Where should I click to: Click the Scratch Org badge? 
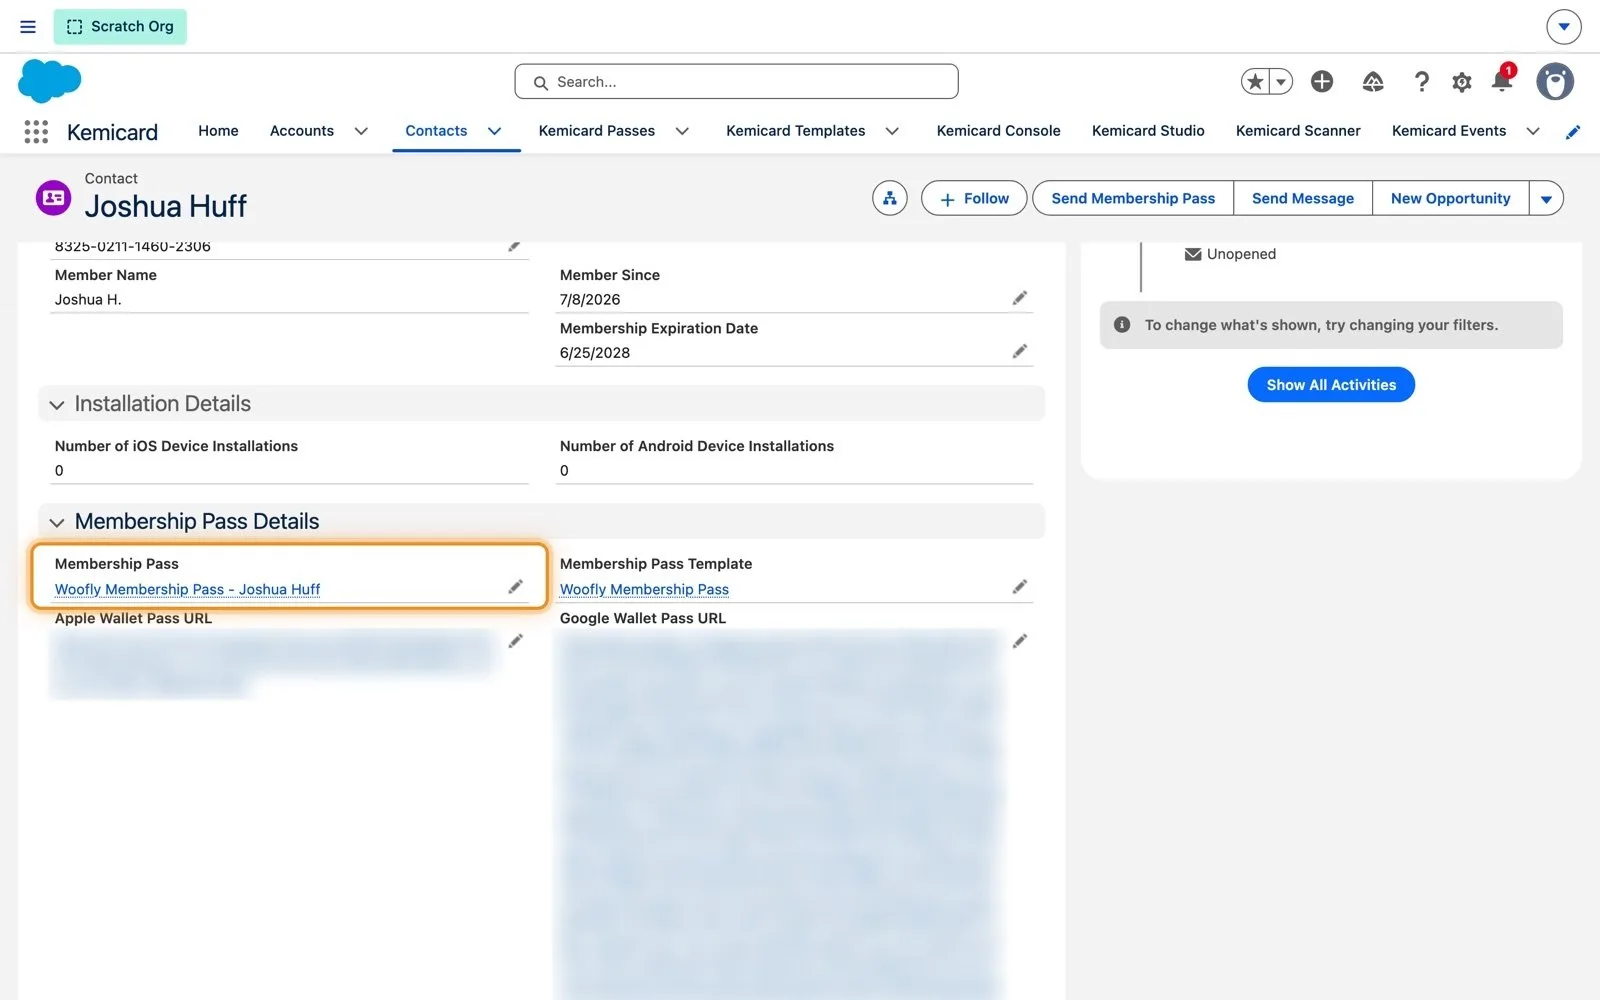(x=120, y=27)
